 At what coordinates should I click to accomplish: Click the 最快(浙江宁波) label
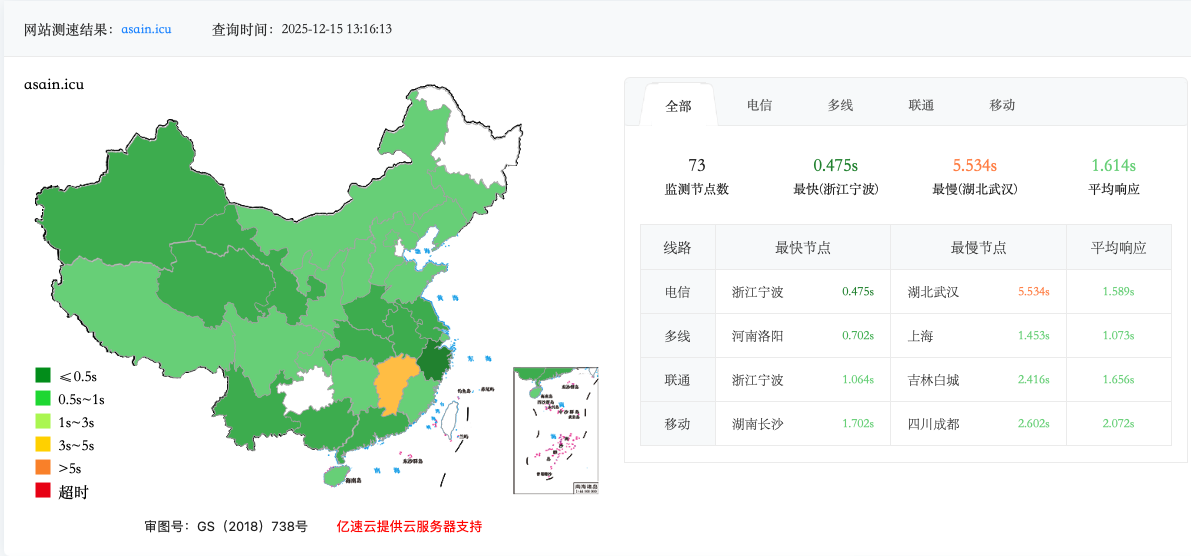coord(836,189)
